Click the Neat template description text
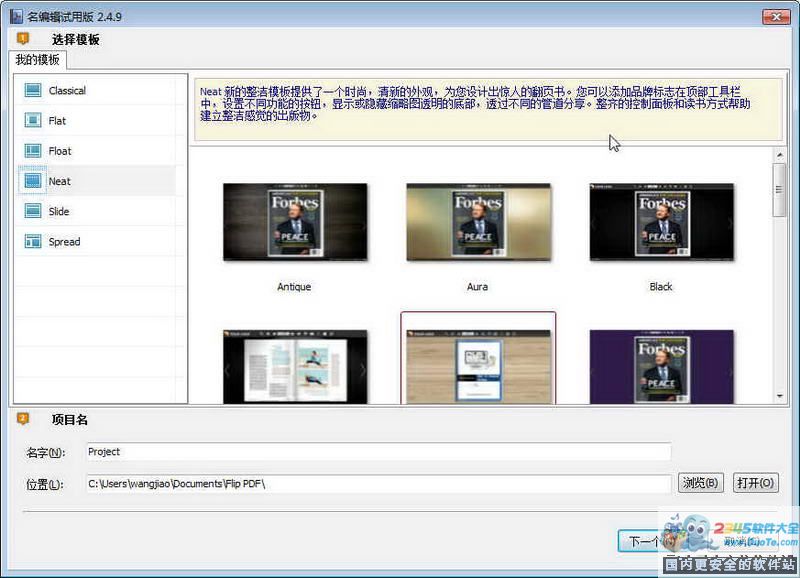The height and width of the screenshot is (578, 800). (x=475, y=104)
